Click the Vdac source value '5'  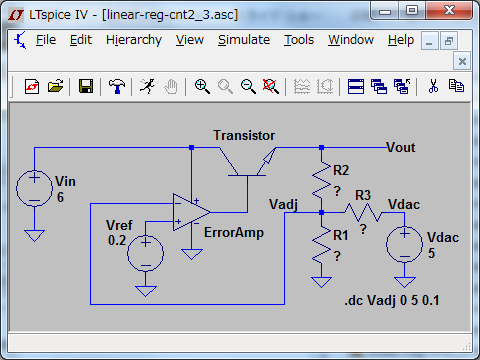431,253
